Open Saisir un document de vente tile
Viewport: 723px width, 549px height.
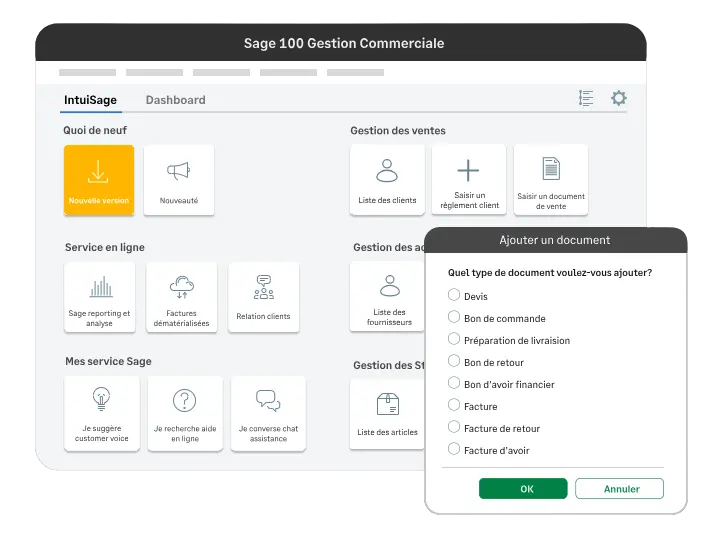(551, 180)
